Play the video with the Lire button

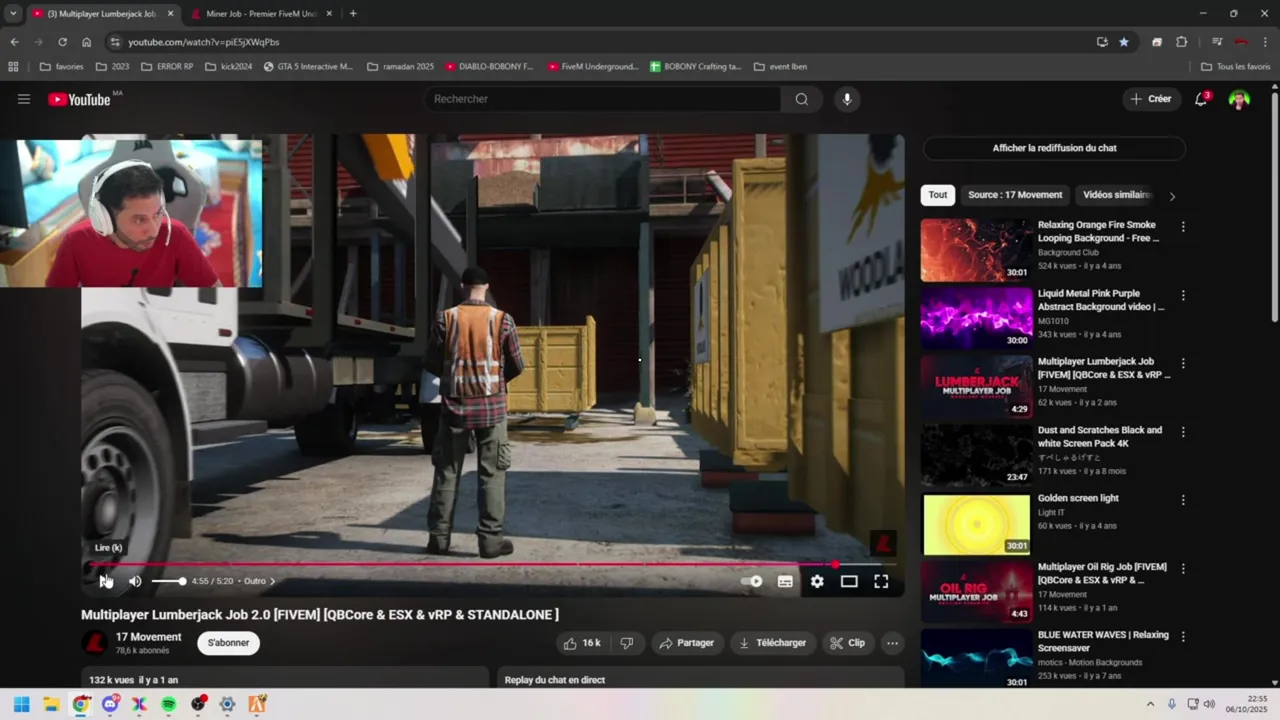[104, 581]
